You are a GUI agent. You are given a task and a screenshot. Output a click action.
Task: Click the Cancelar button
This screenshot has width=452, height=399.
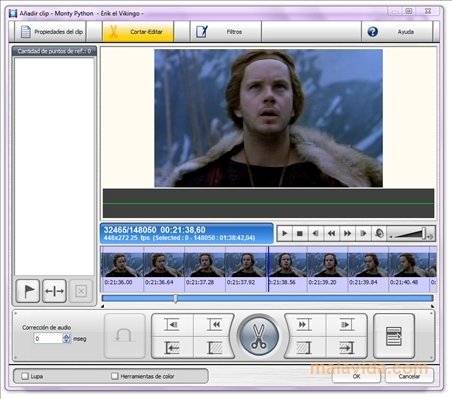409,376
